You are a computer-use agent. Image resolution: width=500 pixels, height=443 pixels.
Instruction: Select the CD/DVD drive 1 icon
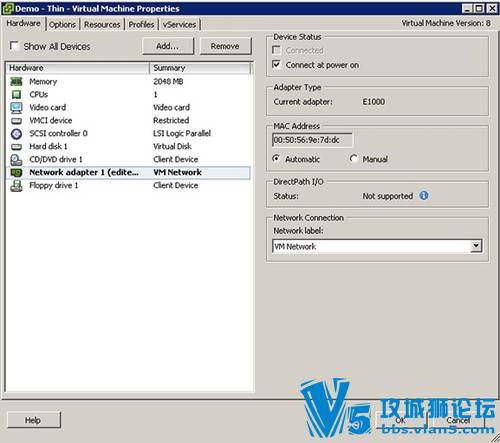point(16,160)
